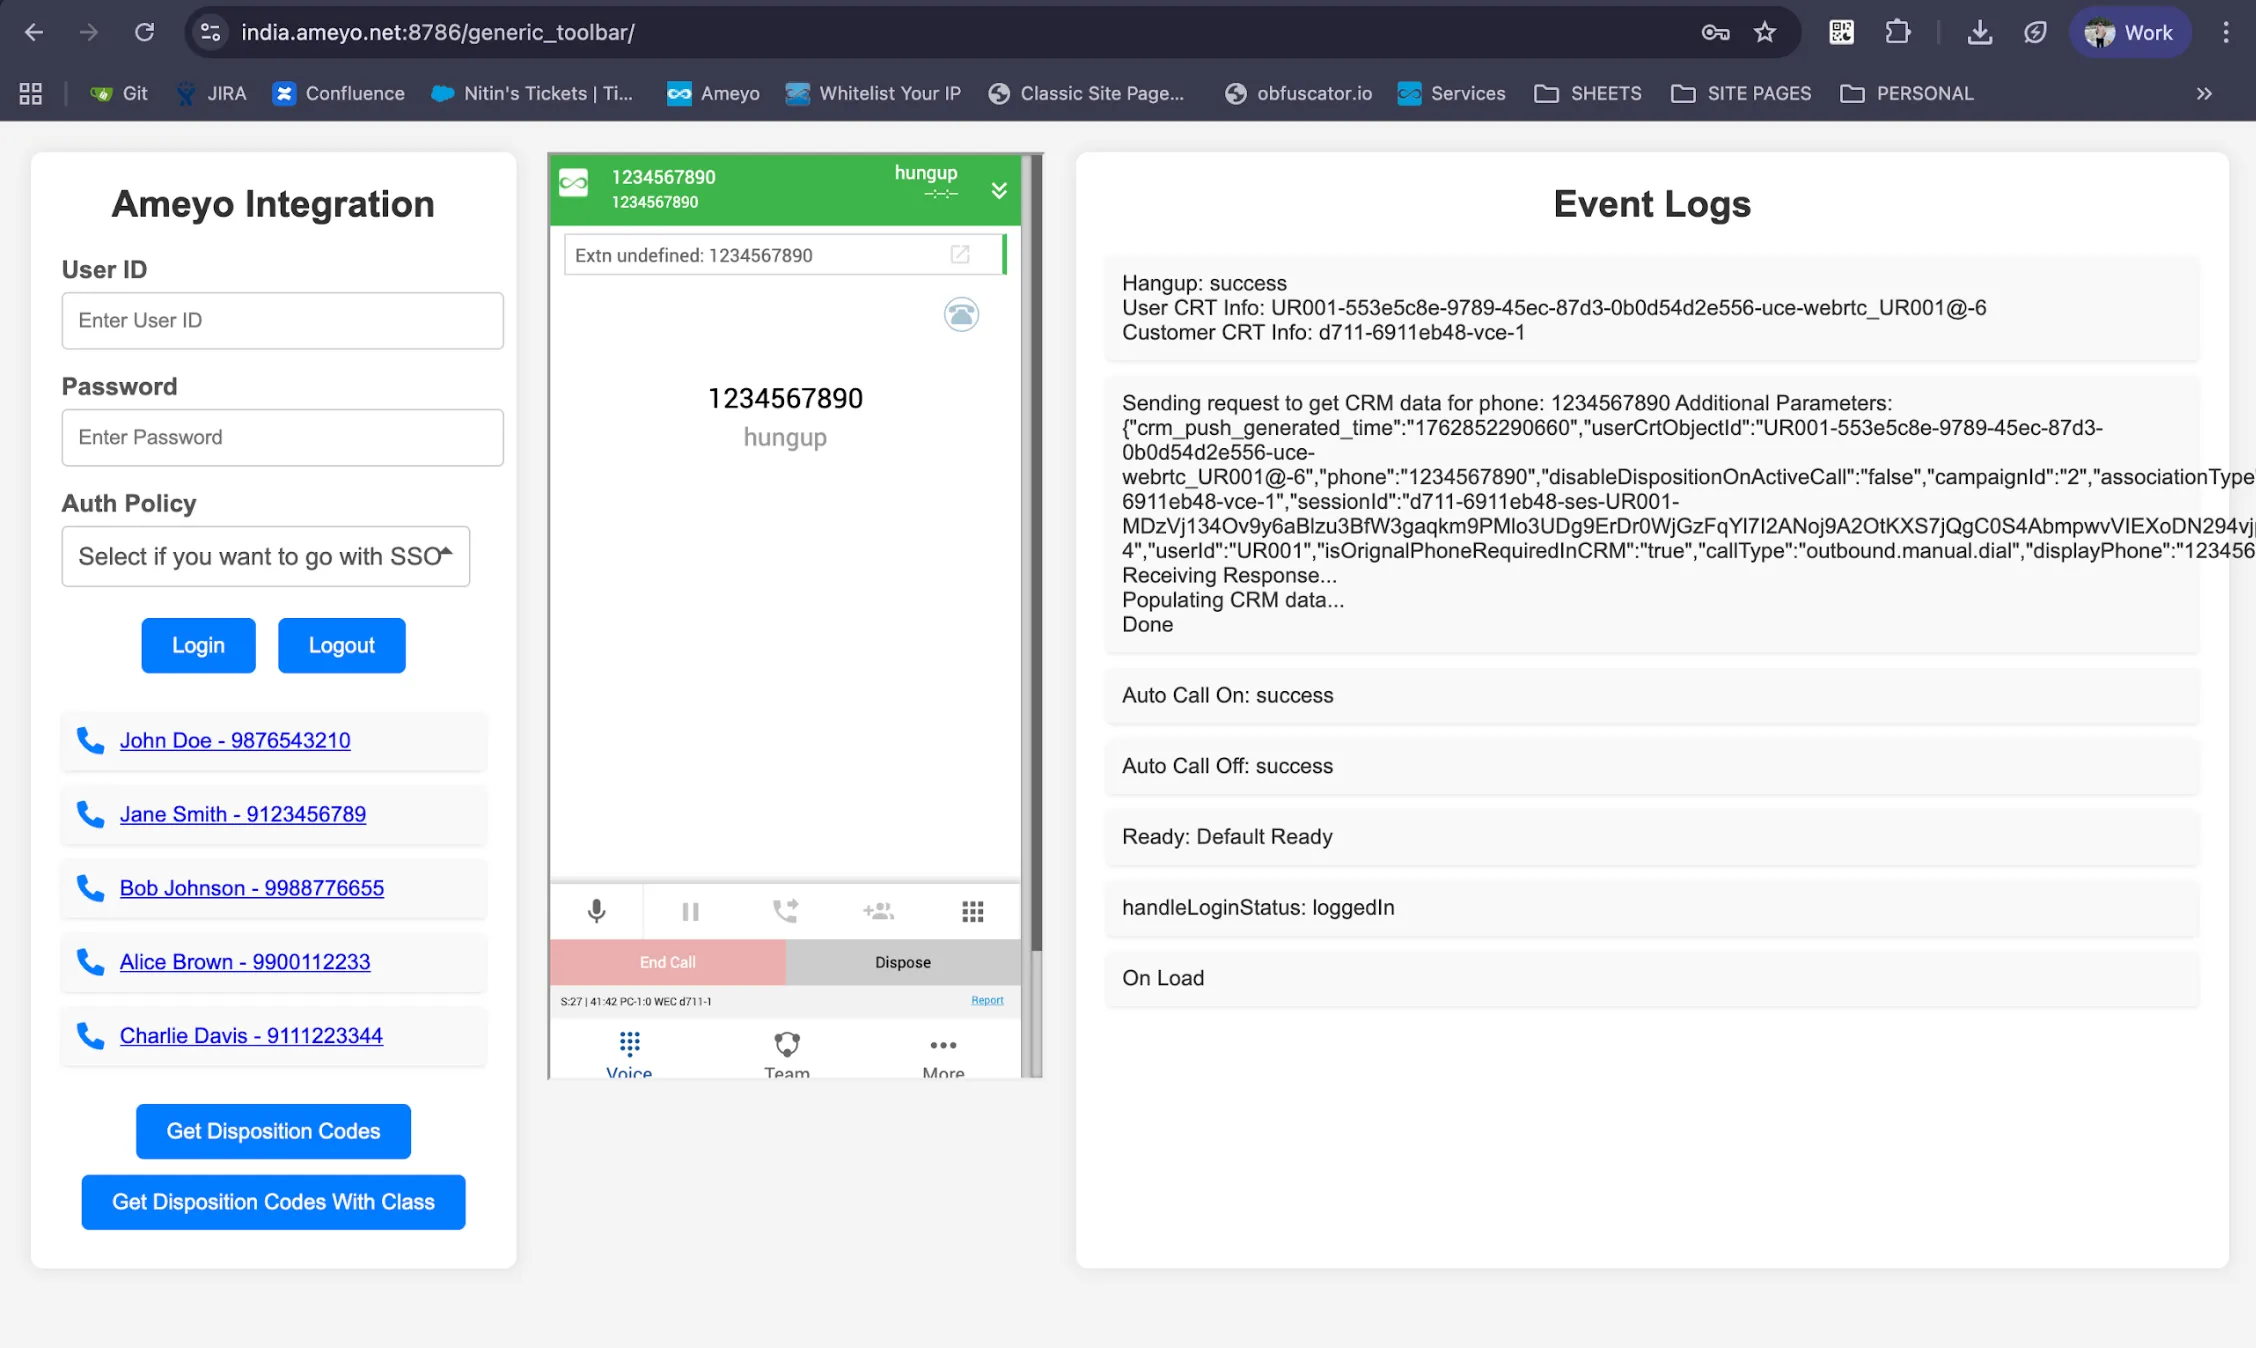Click the End Call button
Viewport: 2256px width, 1348px height.
click(x=667, y=962)
